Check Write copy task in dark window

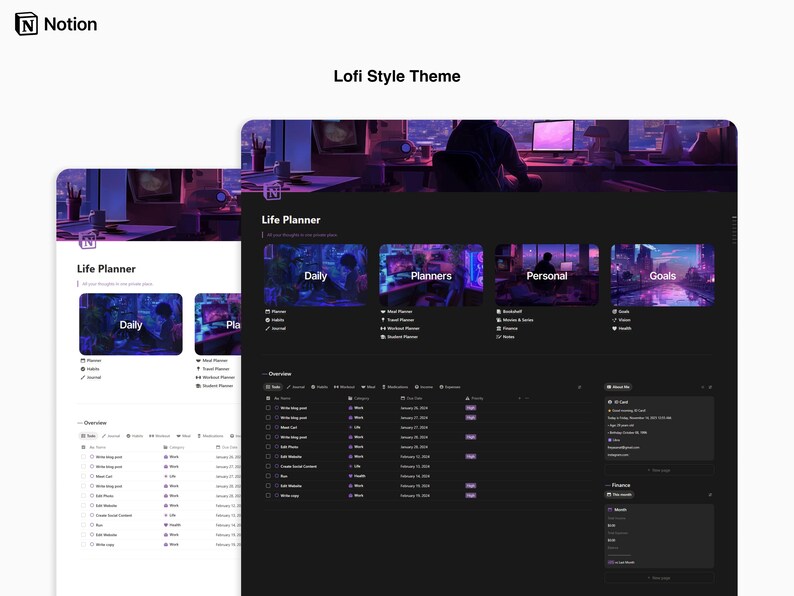pyautogui.click(x=268, y=495)
